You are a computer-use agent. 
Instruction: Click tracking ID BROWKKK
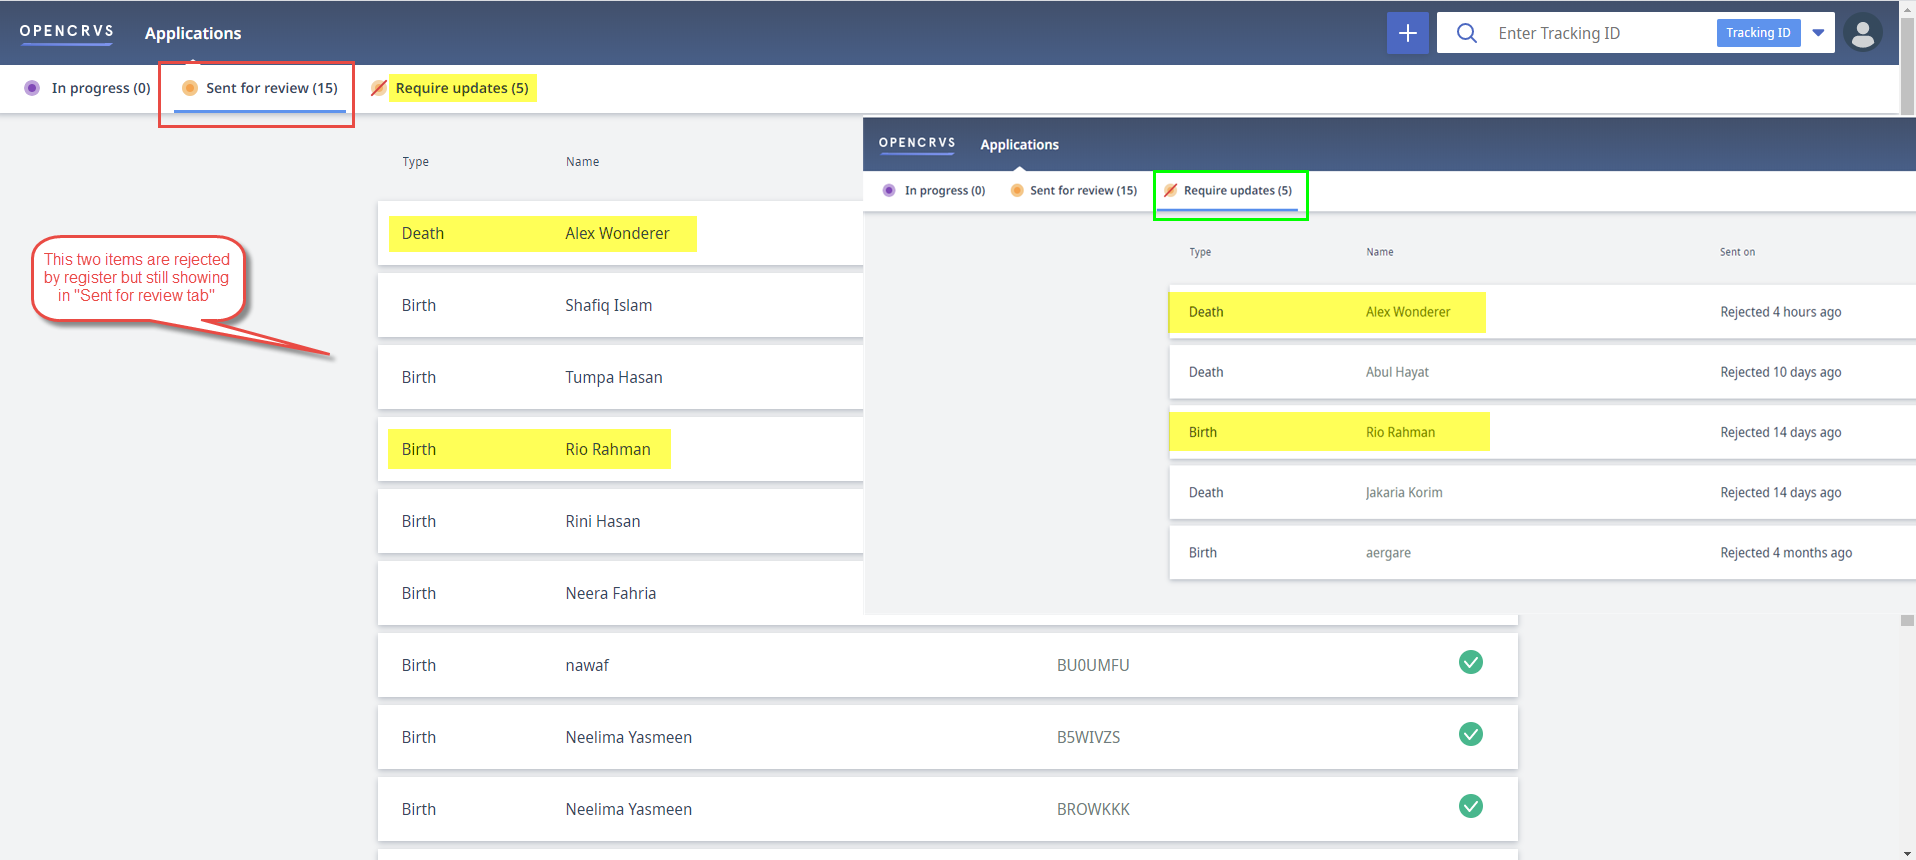pos(1093,809)
